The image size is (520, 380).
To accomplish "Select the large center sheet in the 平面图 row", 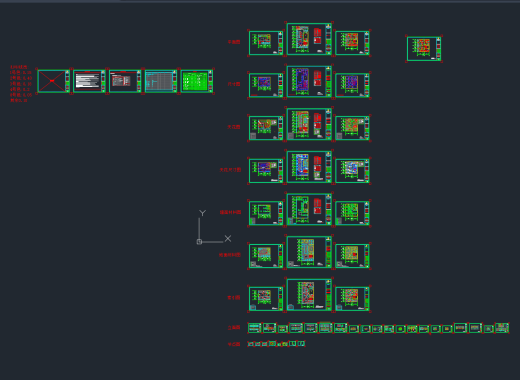I will (x=309, y=39).
